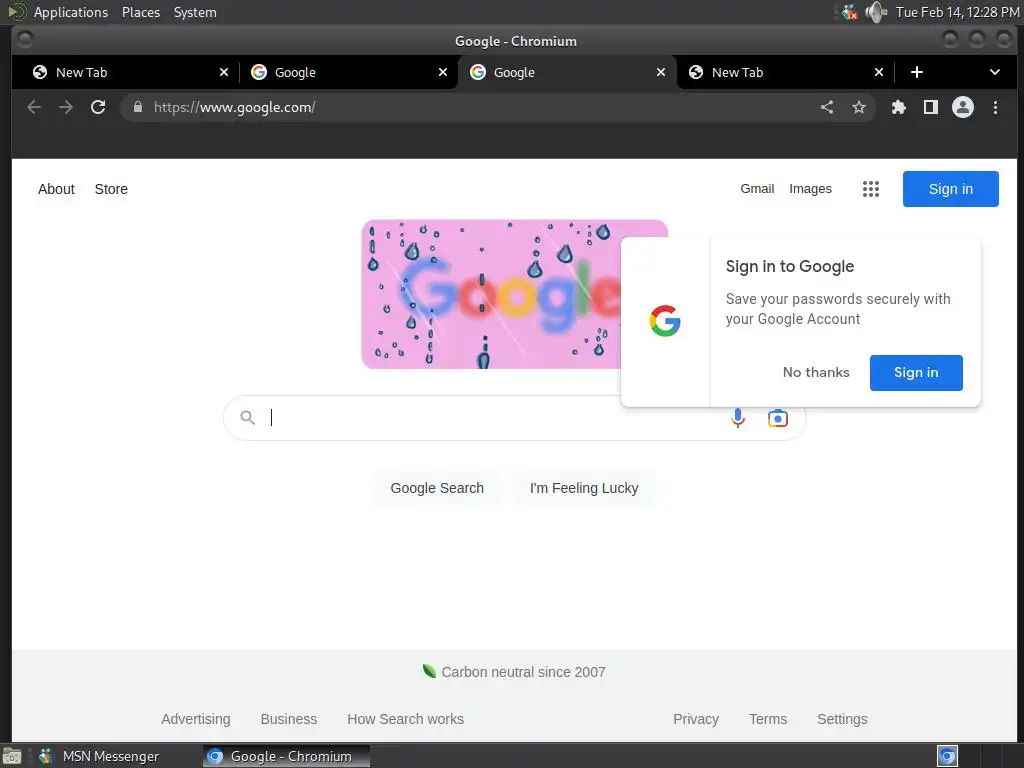The image size is (1024, 768).
Task: Click the address bar URL
Action: click(x=234, y=107)
